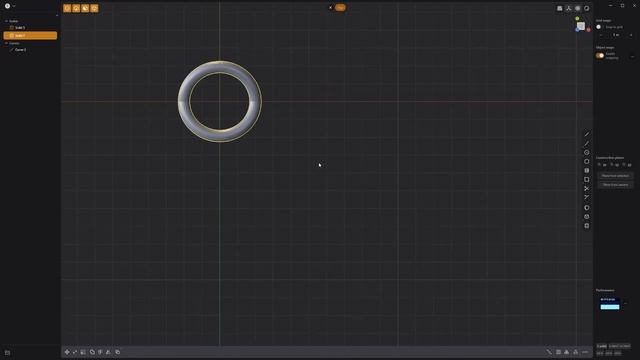The image size is (640, 360).
Task: Click the last ring-shaped viewport header icon
Action: (587, 8)
